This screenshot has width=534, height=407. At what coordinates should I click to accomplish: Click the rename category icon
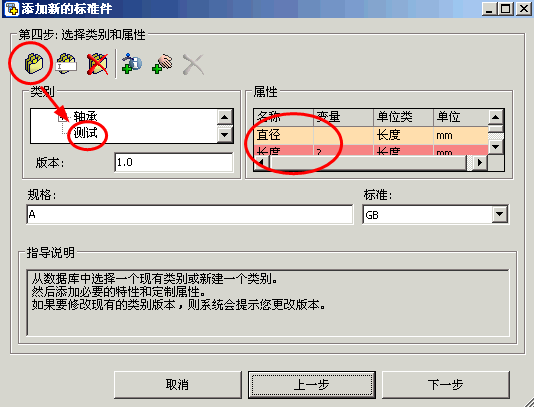(66, 64)
